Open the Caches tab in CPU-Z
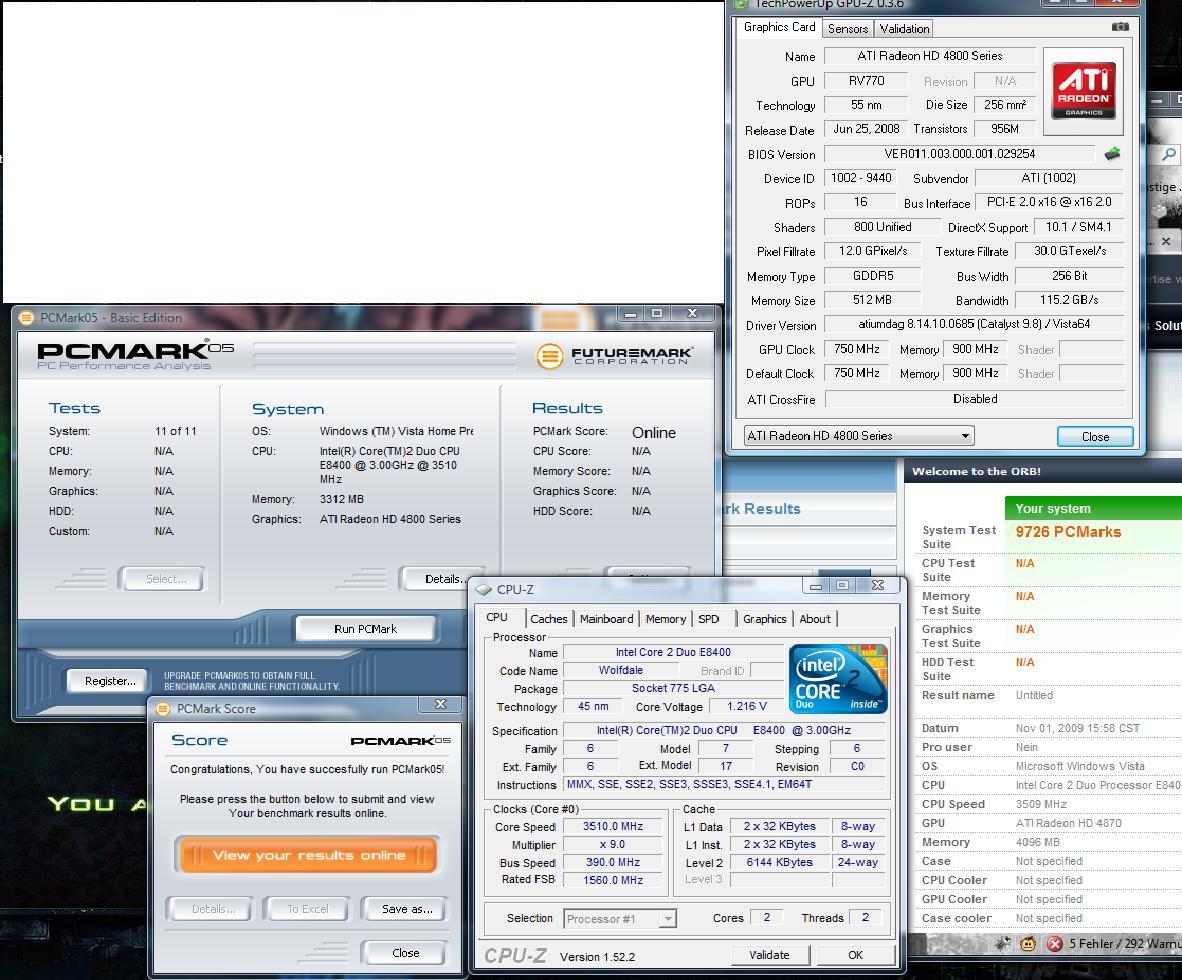 (x=548, y=619)
